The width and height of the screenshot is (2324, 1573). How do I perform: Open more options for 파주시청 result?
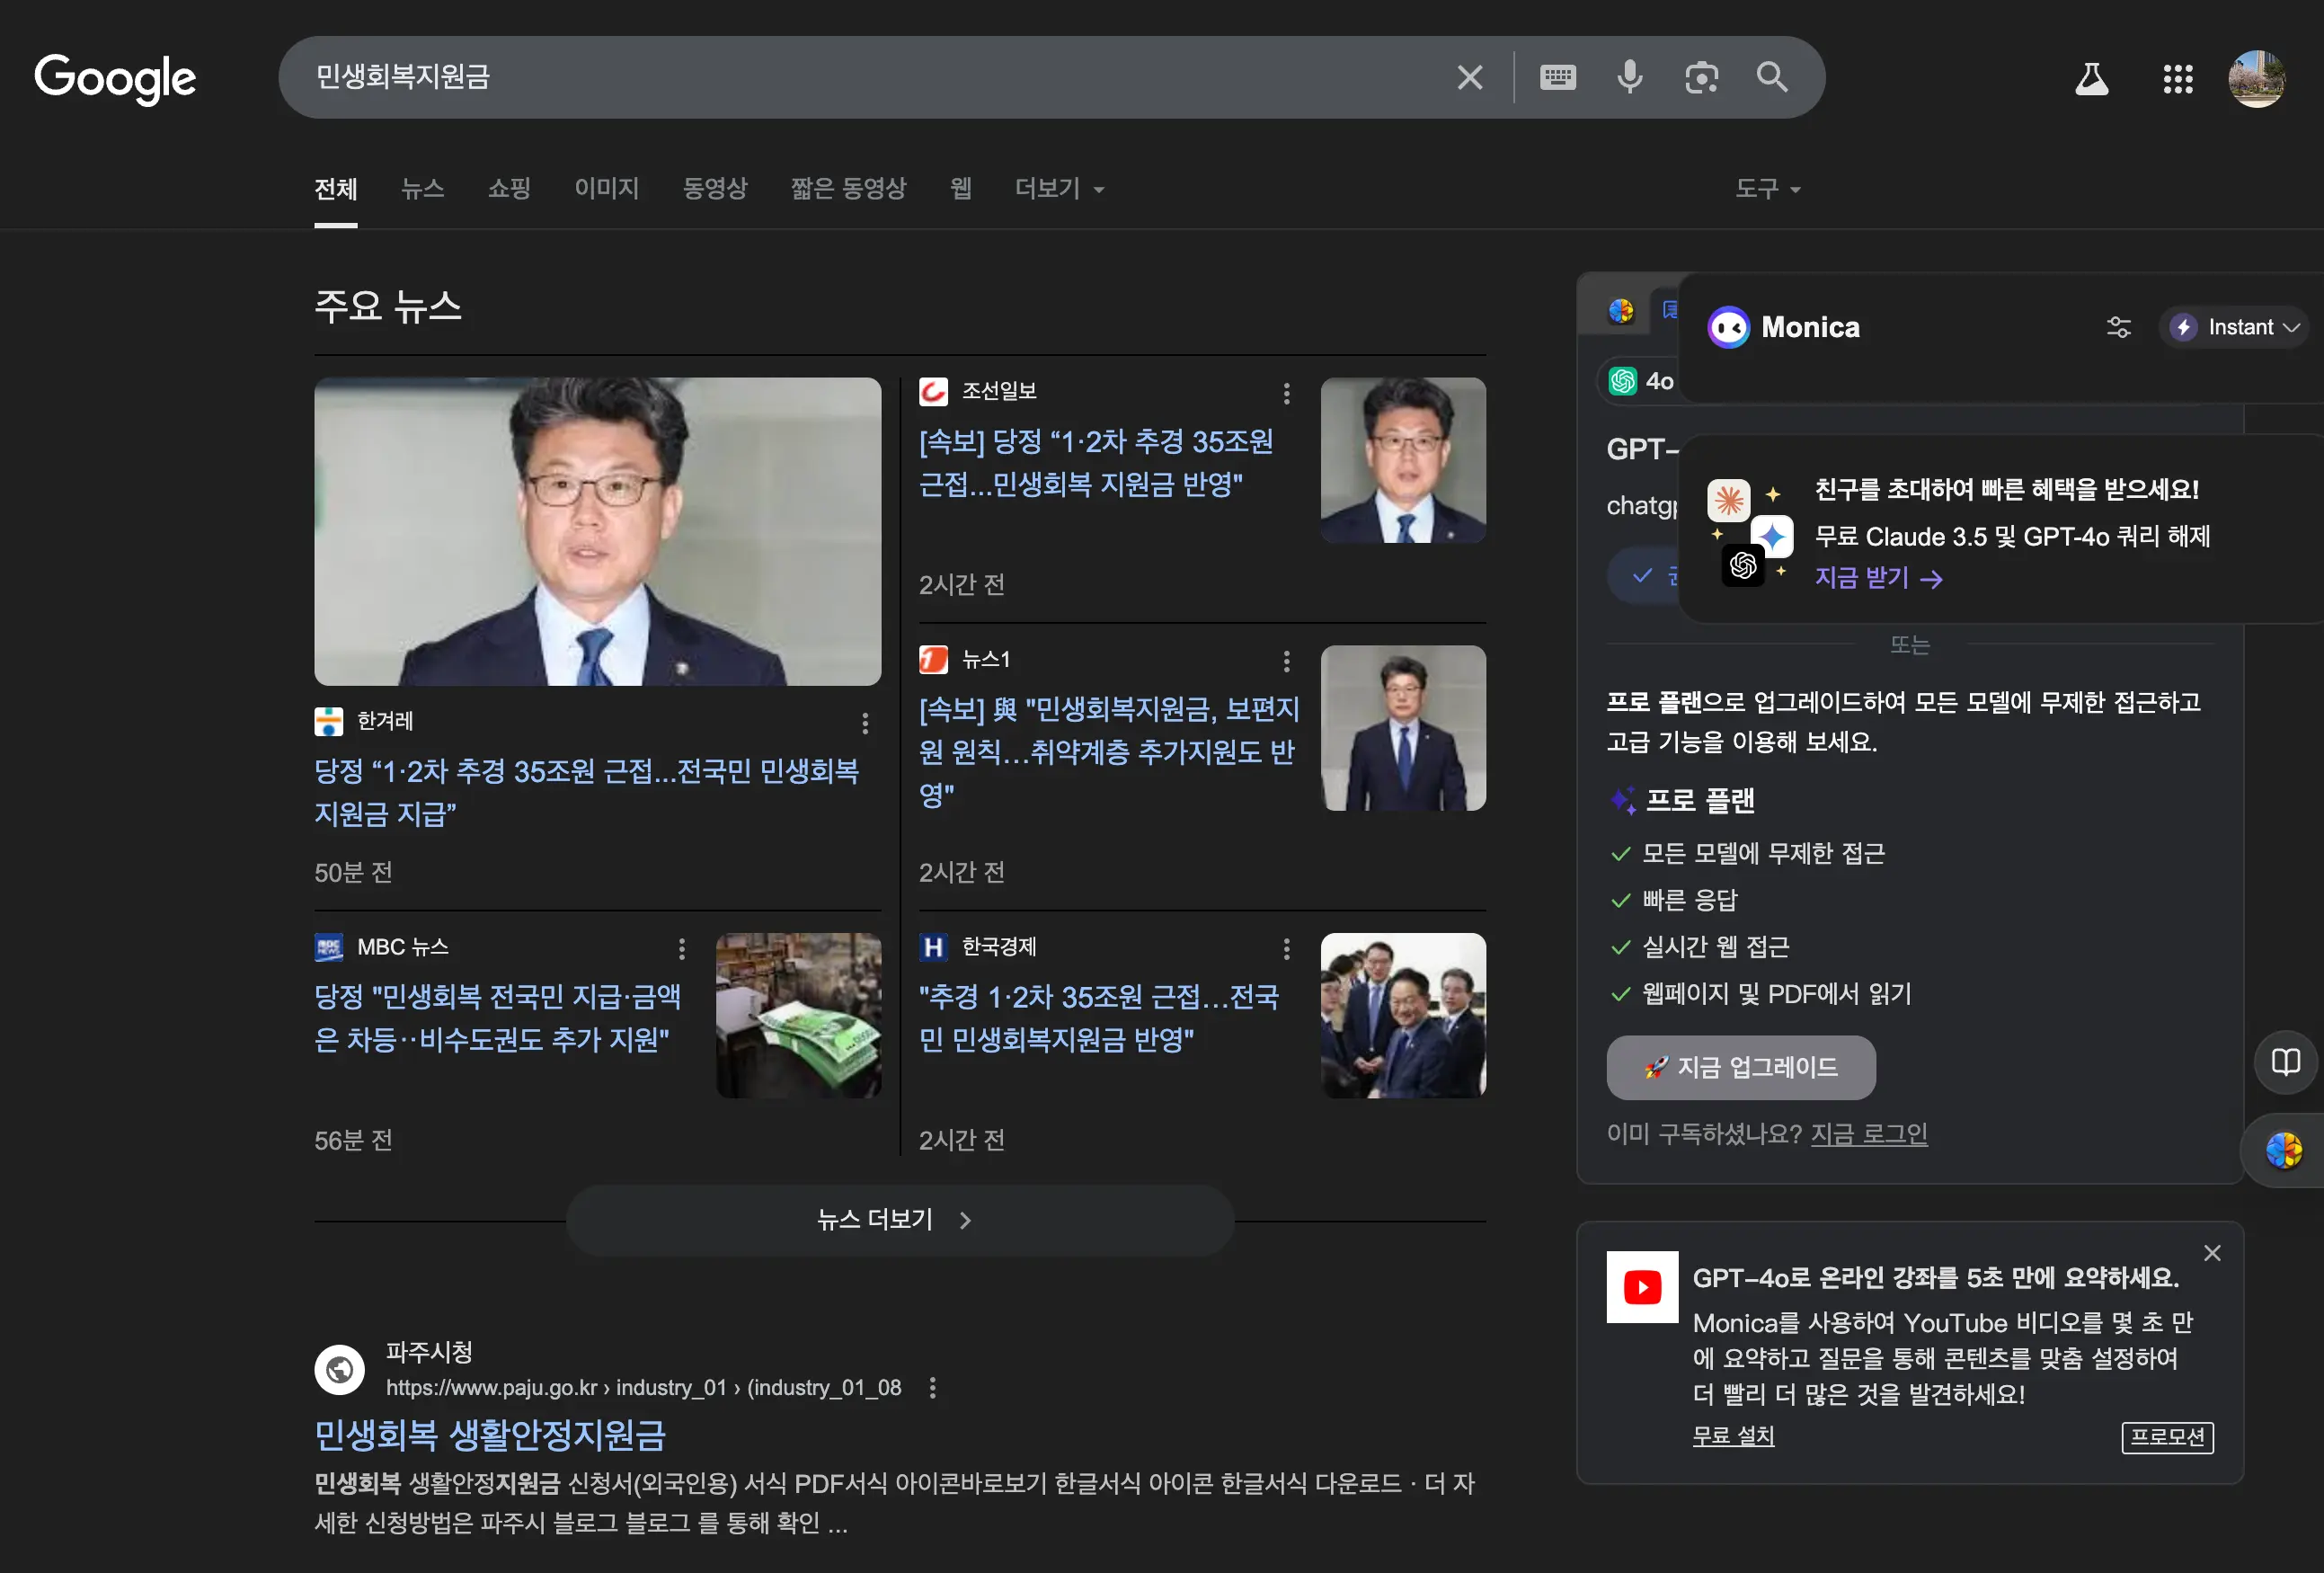tap(932, 1387)
